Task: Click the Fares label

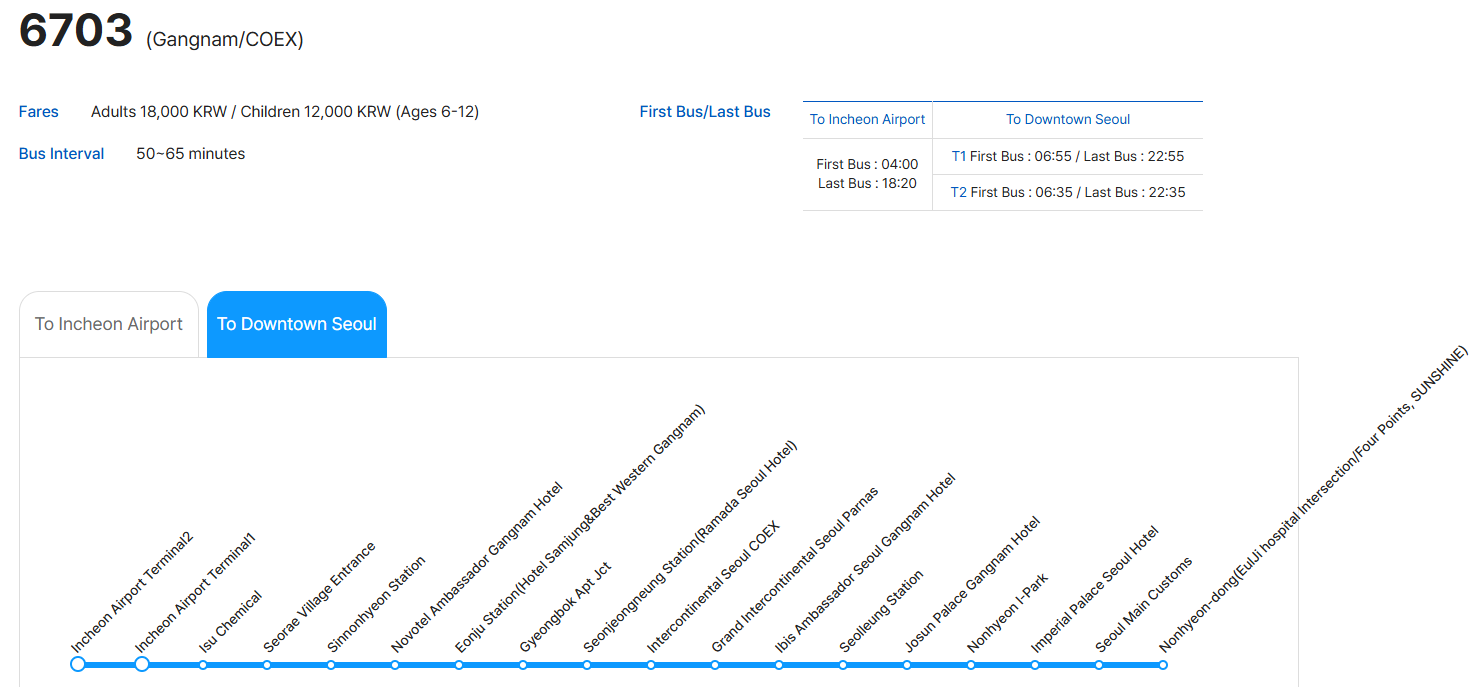Action: [x=39, y=112]
